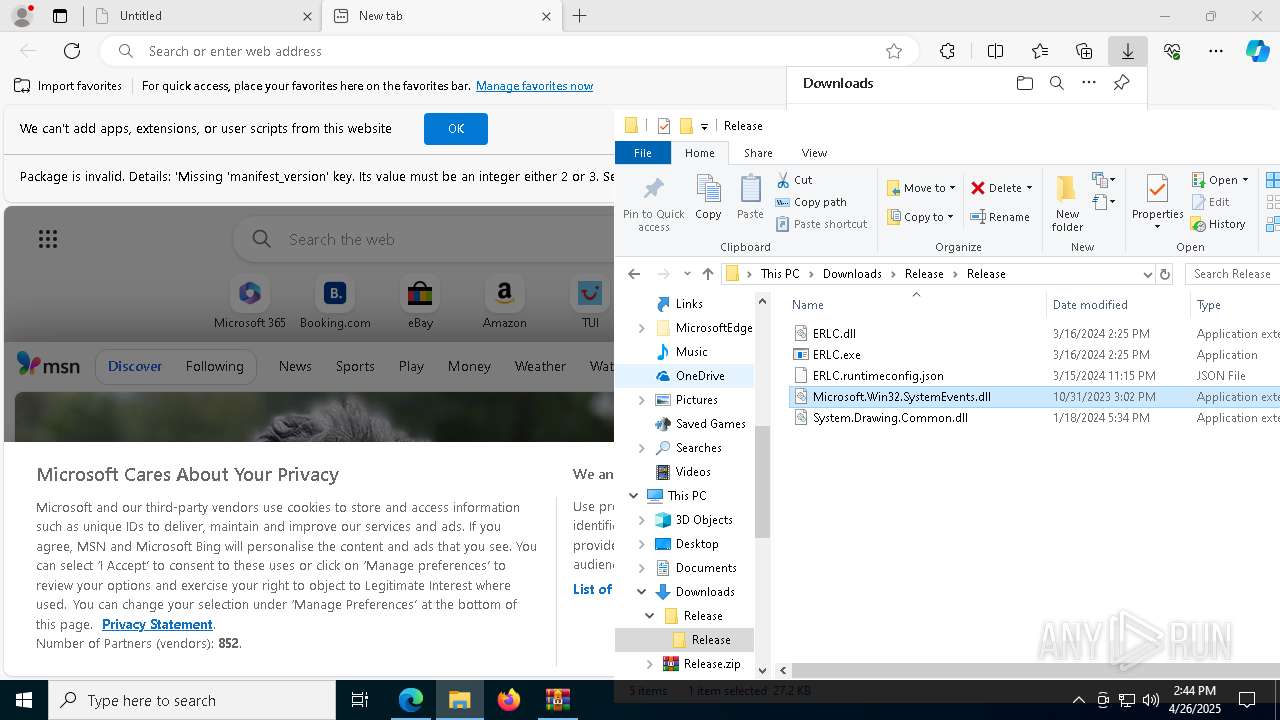Viewport: 1280px width, 720px height.
Task: Open the Privacy Statement link
Action: pos(157,624)
